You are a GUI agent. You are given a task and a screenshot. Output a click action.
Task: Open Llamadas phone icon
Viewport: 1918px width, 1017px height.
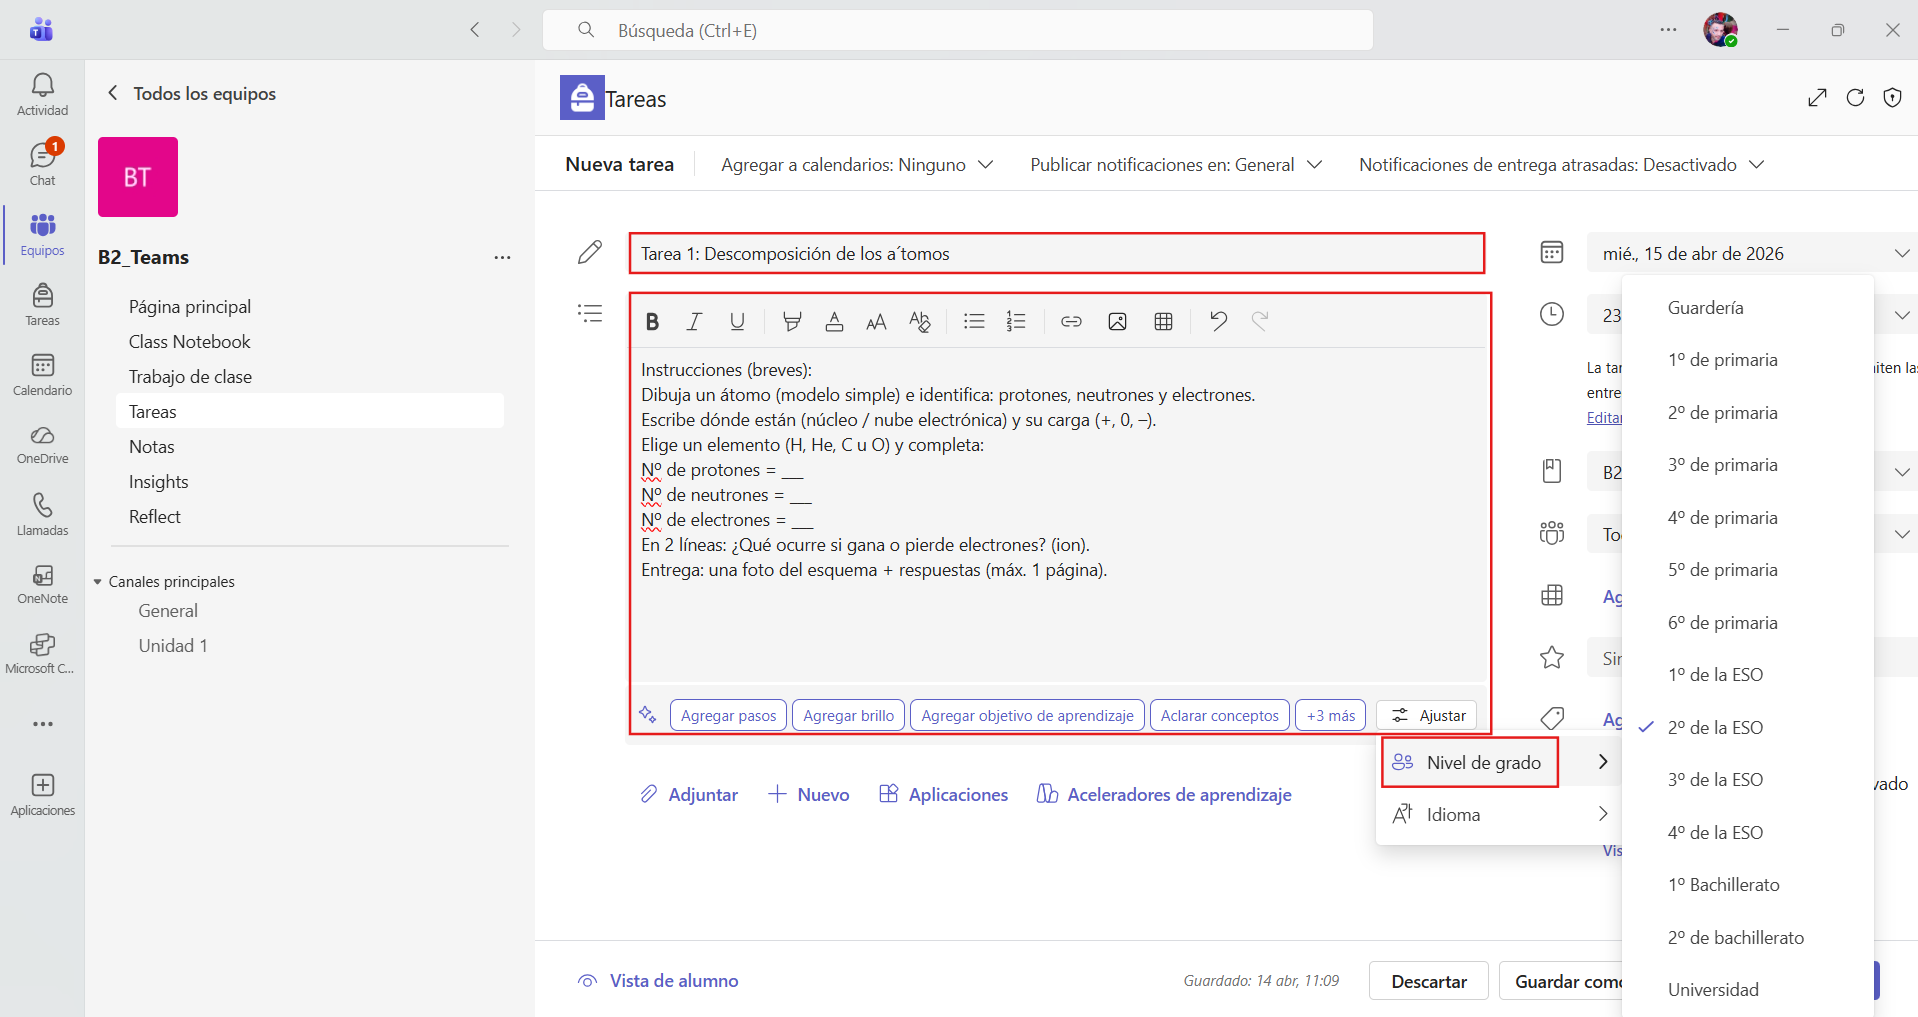click(x=42, y=514)
